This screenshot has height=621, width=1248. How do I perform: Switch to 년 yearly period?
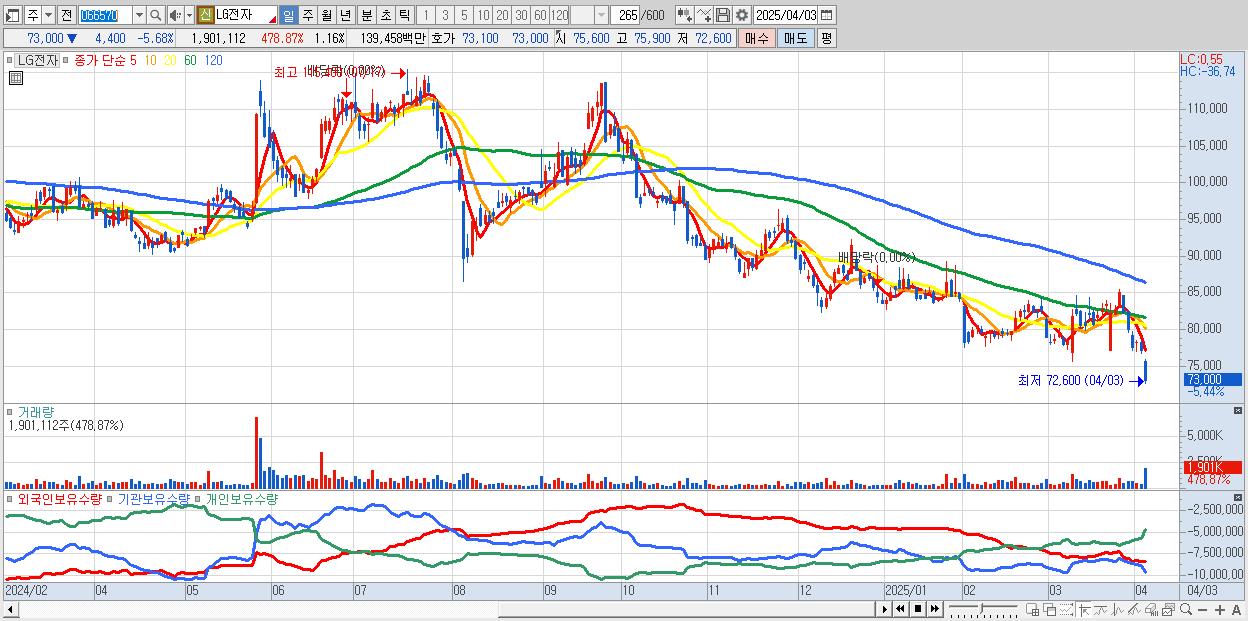(x=345, y=15)
